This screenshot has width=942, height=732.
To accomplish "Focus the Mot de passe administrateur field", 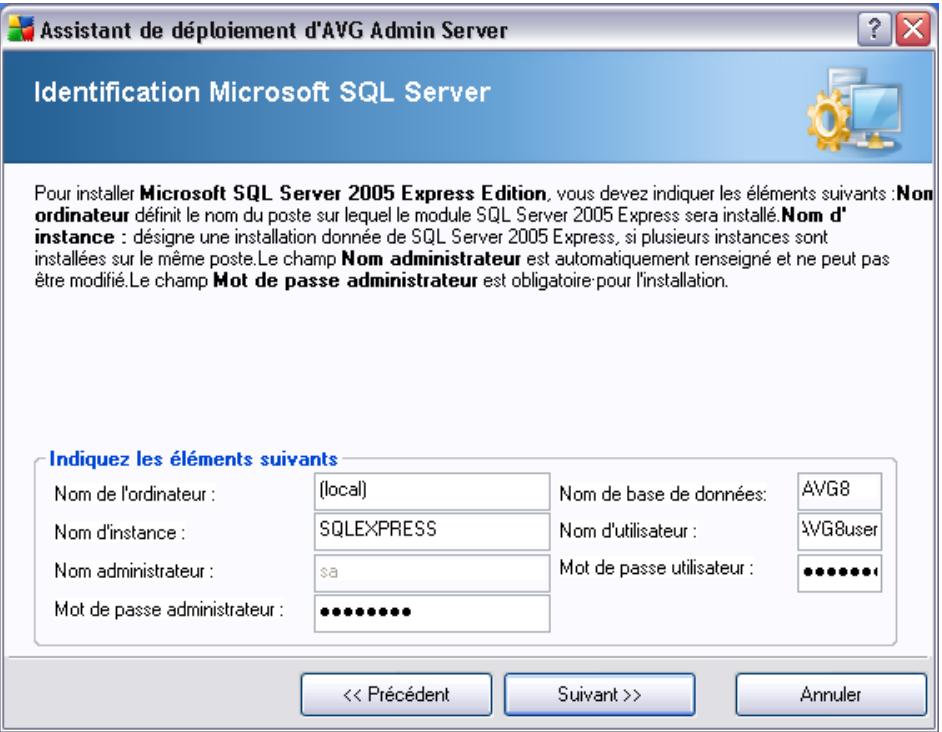I will [431, 613].
